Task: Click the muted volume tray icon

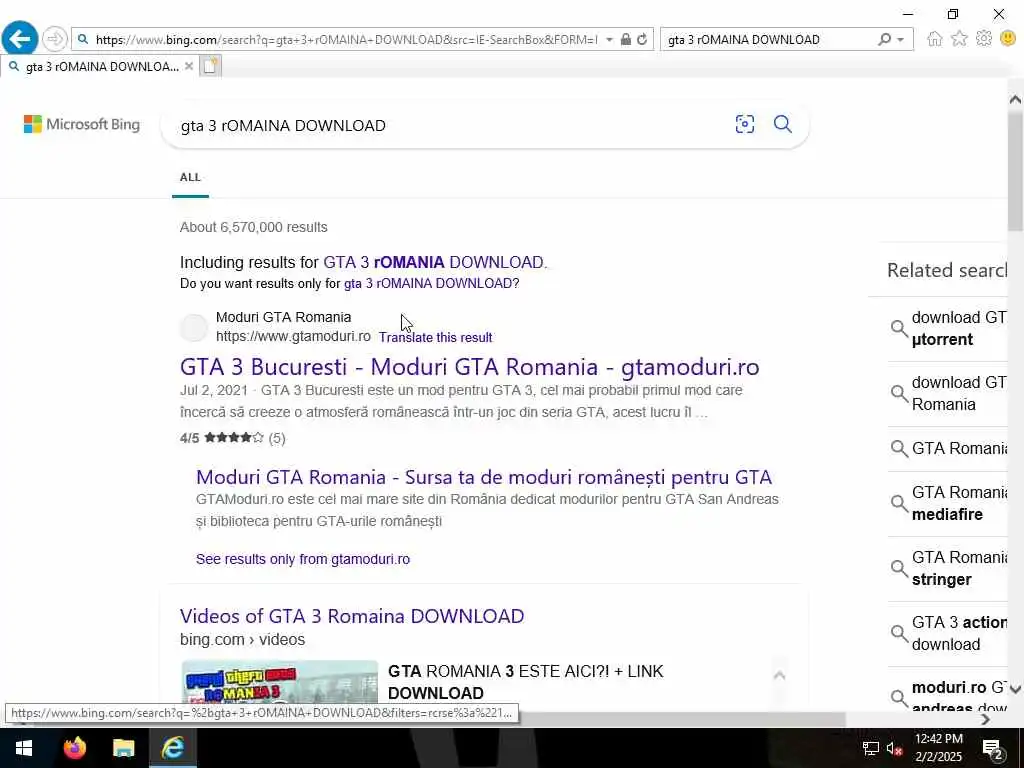Action: pyautogui.click(x=894, y=748)
